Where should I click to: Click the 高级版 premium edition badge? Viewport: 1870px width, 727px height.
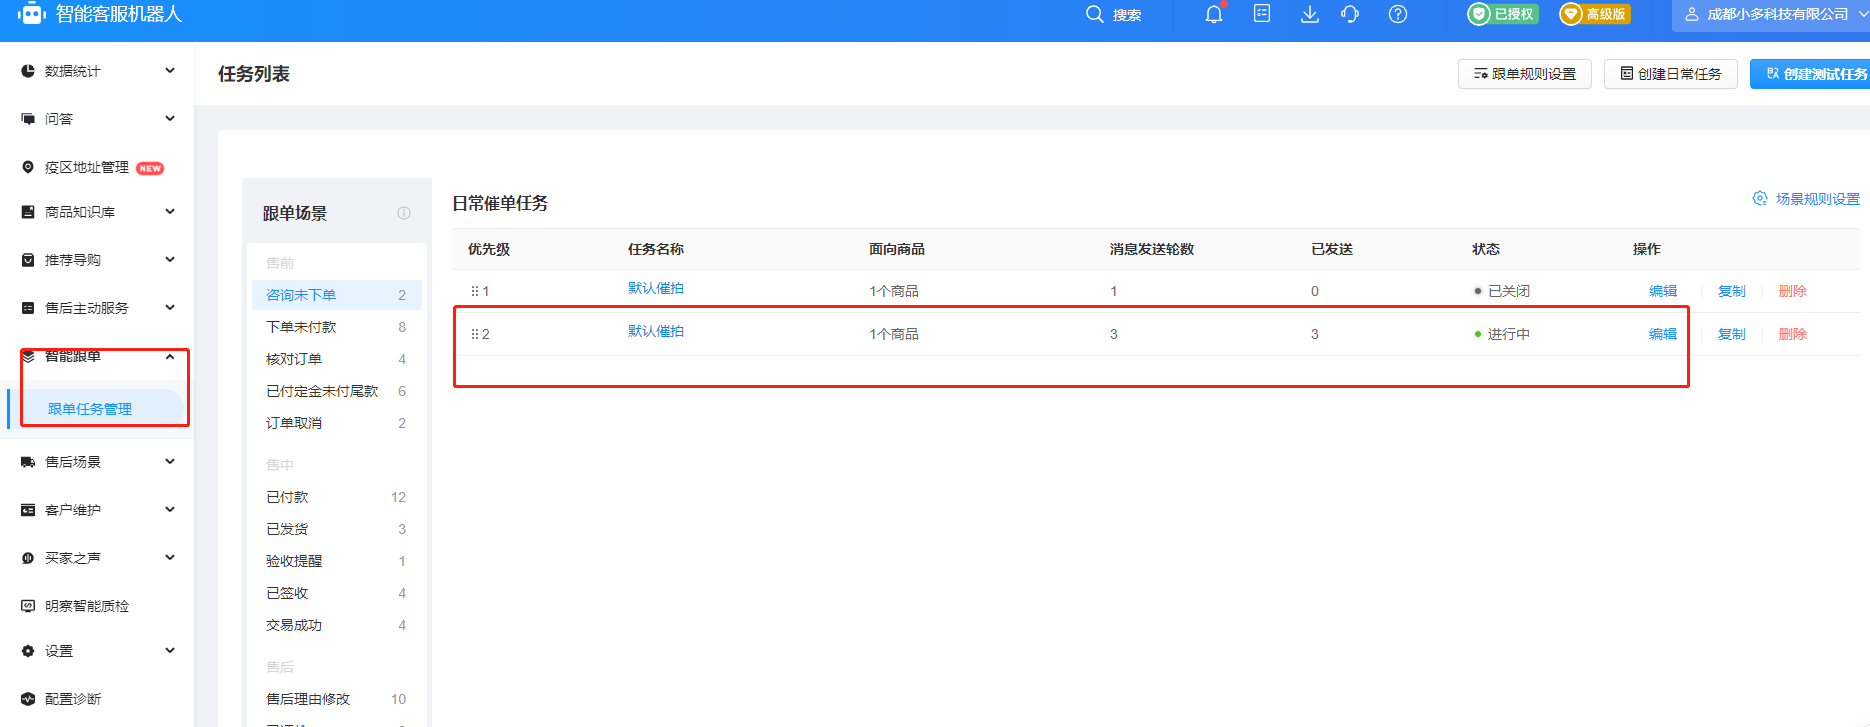[1595, 14]
